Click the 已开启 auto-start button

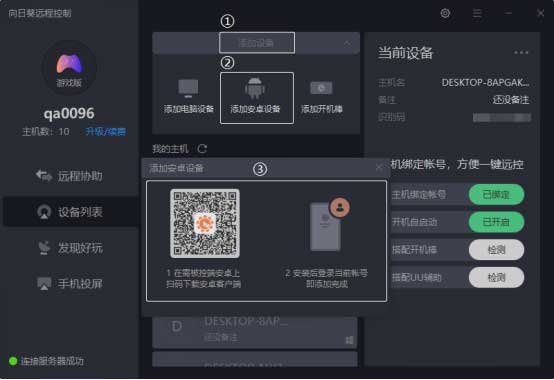pyautogui.click(x=496, y=222)
